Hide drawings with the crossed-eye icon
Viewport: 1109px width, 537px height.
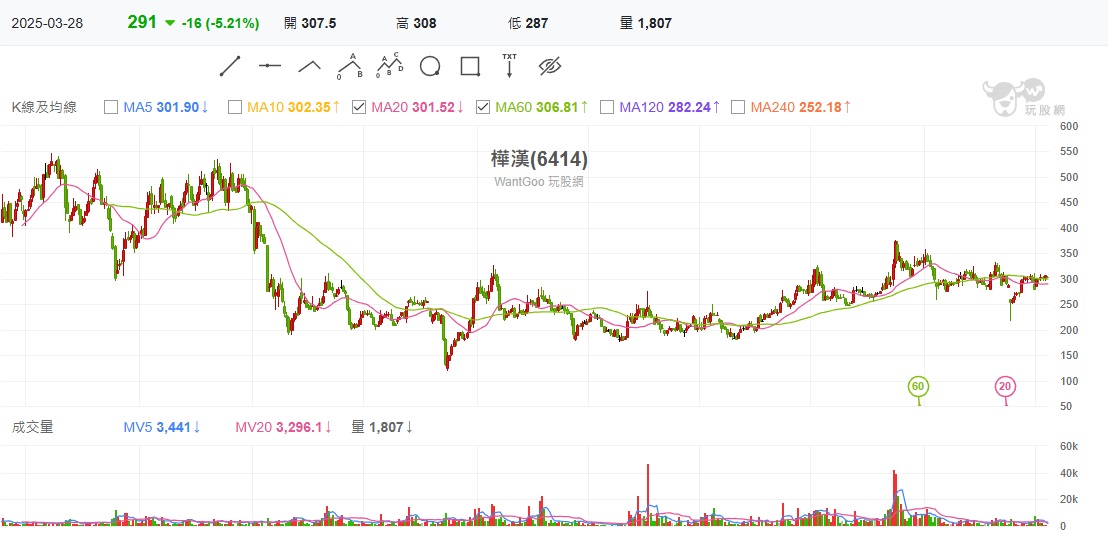[x=550, y=67]
